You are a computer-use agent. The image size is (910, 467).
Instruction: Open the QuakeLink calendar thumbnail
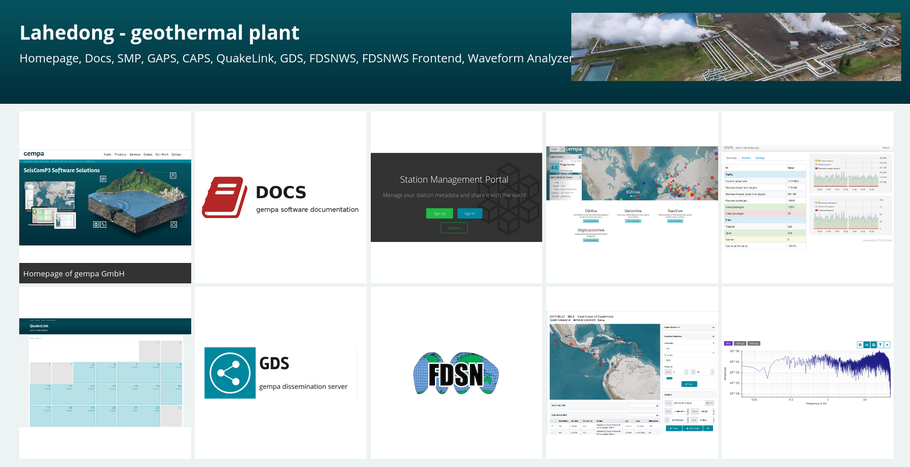point(105,372)
